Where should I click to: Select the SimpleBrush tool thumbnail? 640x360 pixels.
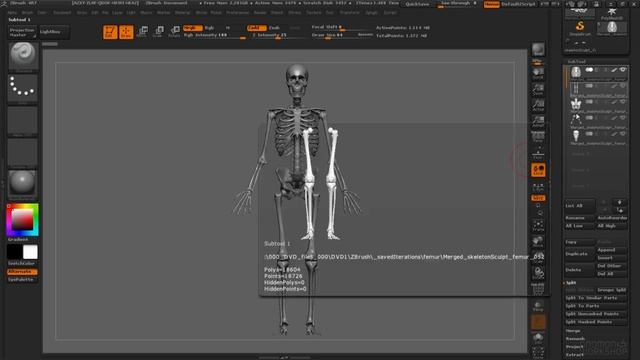click(580, 28)
